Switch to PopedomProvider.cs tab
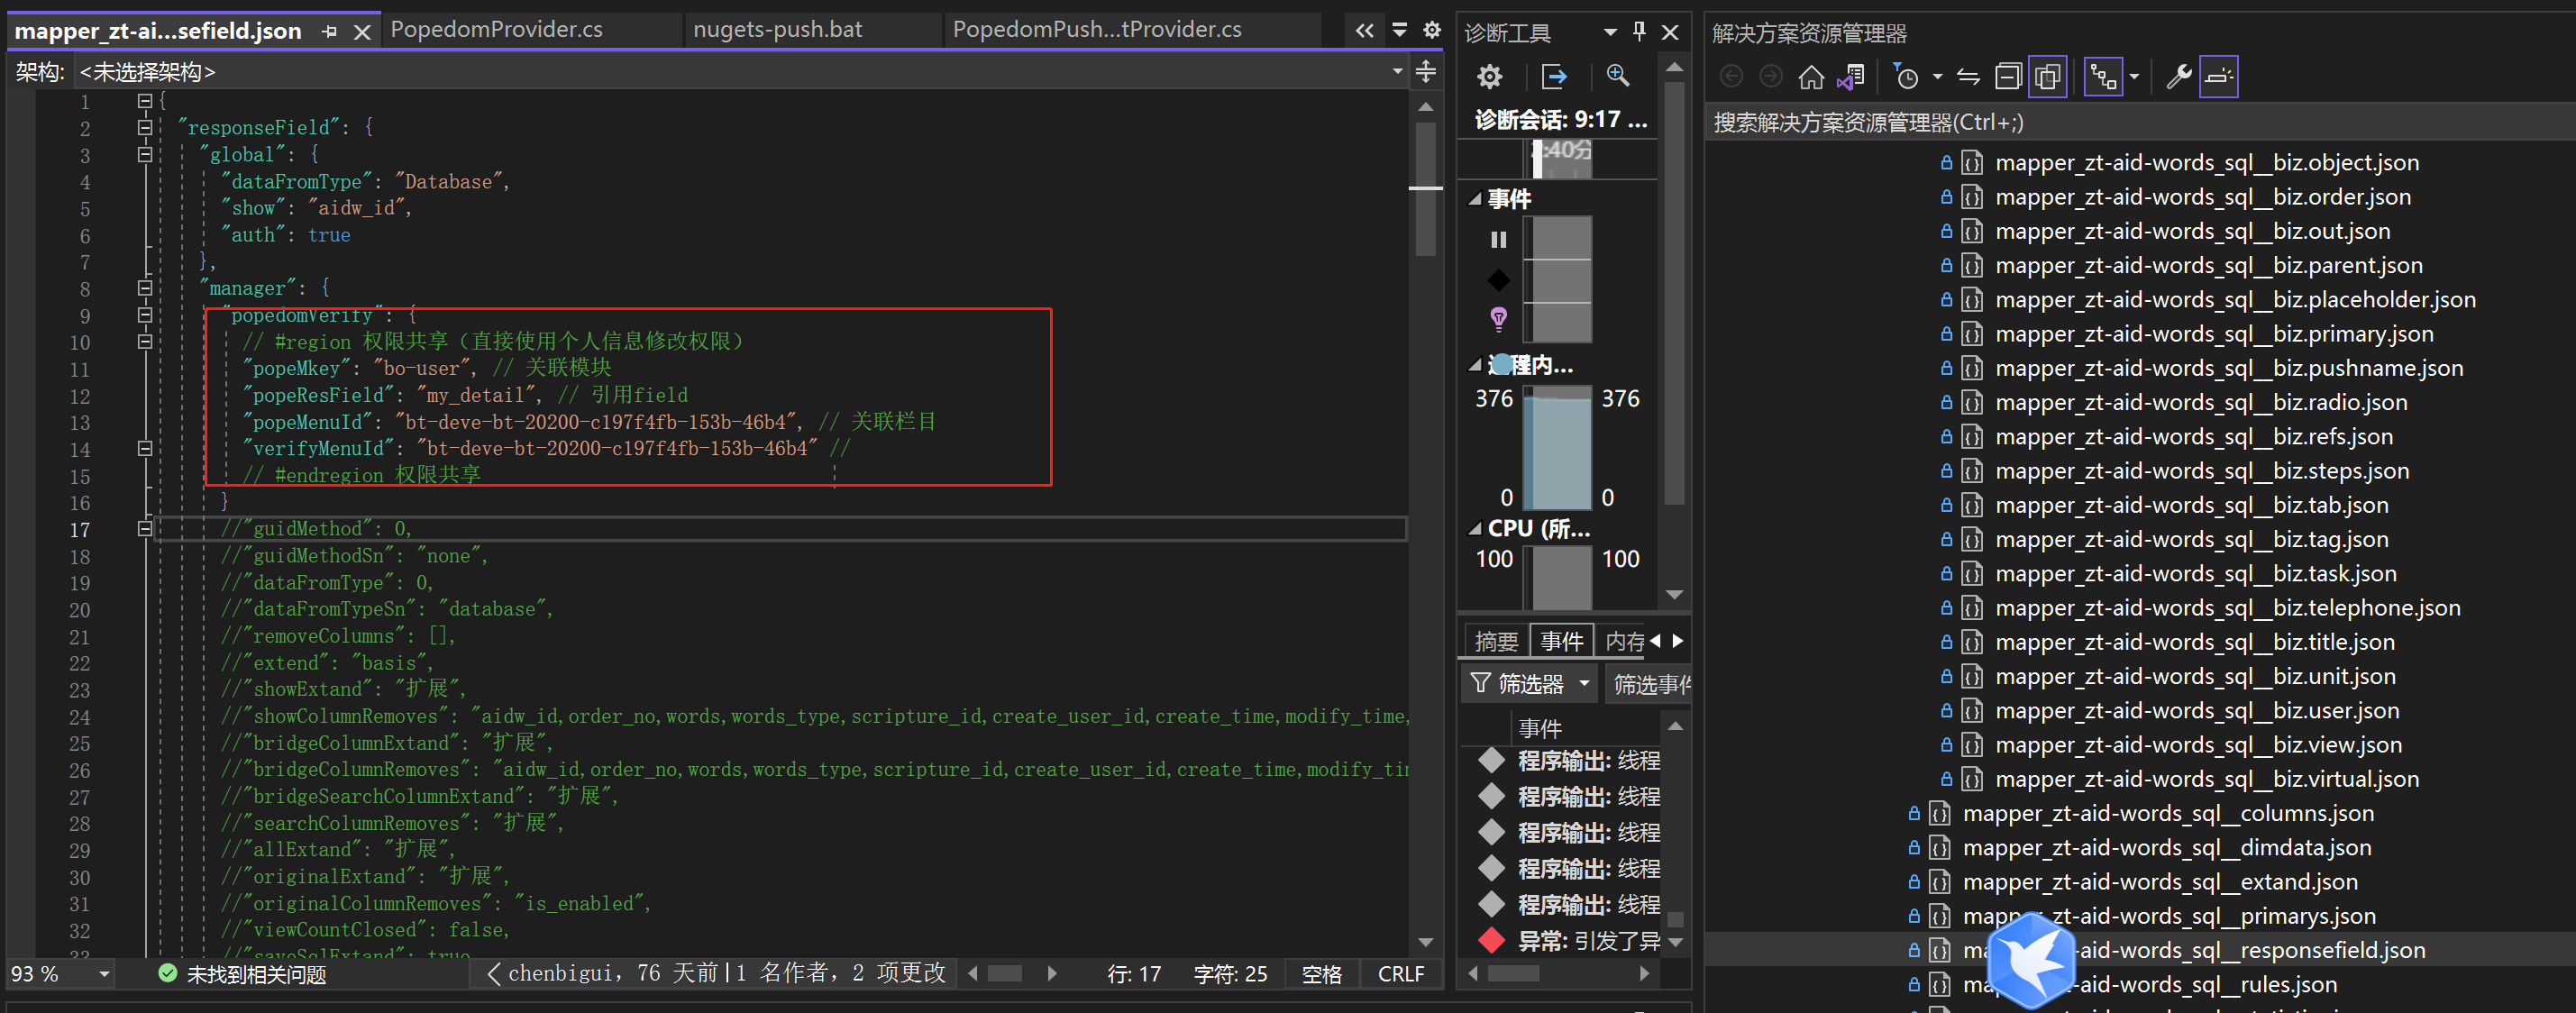This screenshot has width=2576, height=1013. tap(496, 30)
